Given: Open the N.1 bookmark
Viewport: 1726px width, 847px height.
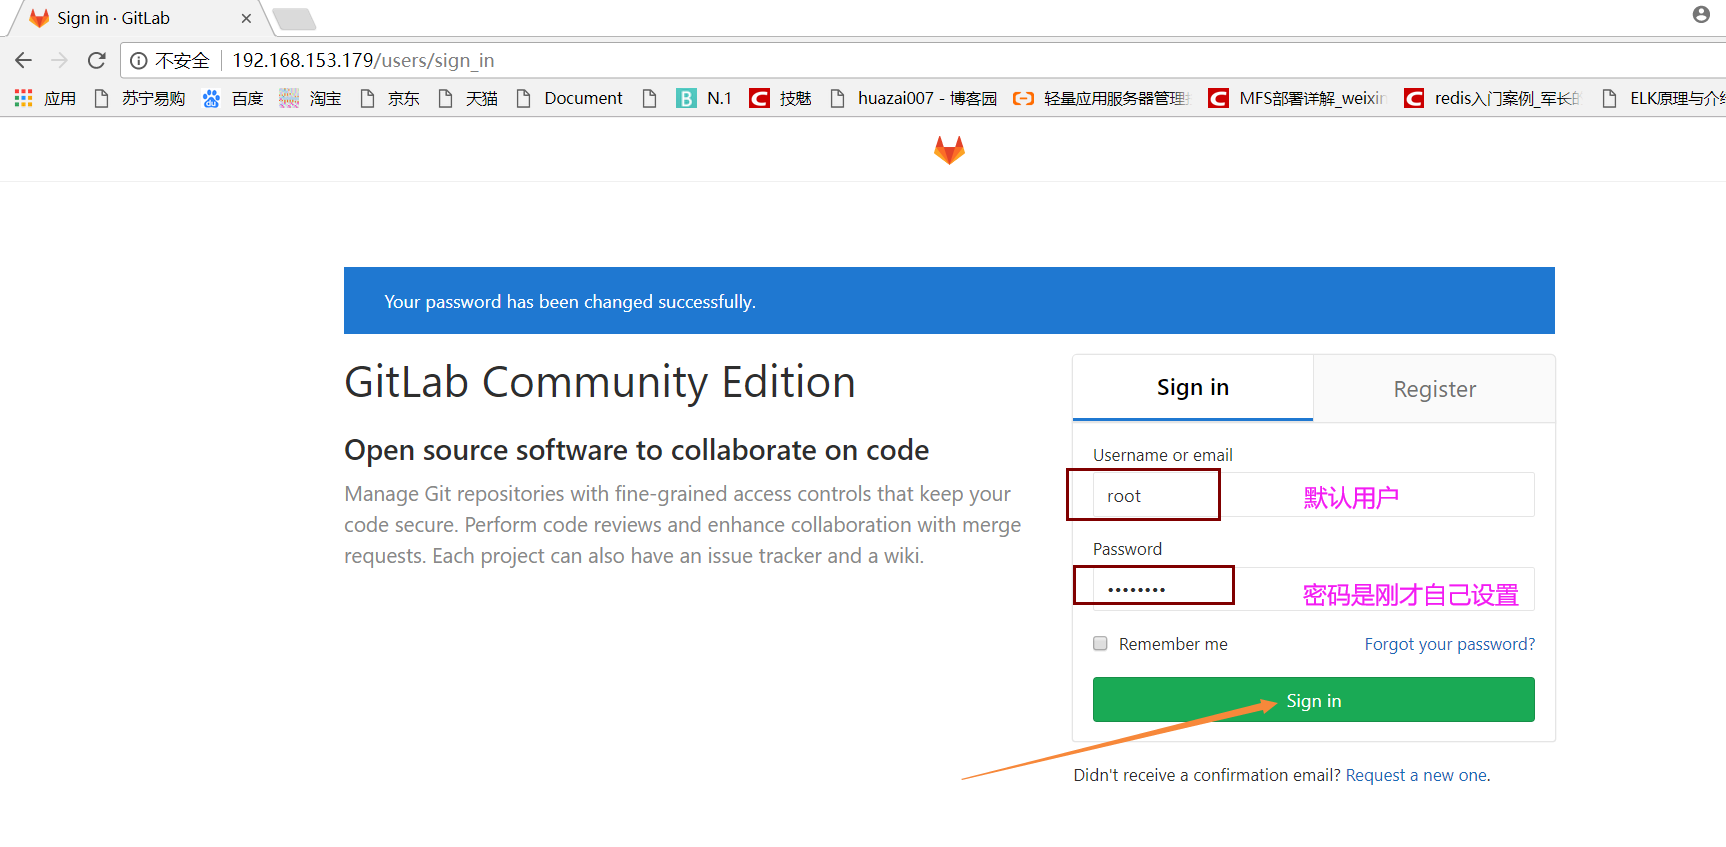Looking at the screenshot, I should 704,98.
